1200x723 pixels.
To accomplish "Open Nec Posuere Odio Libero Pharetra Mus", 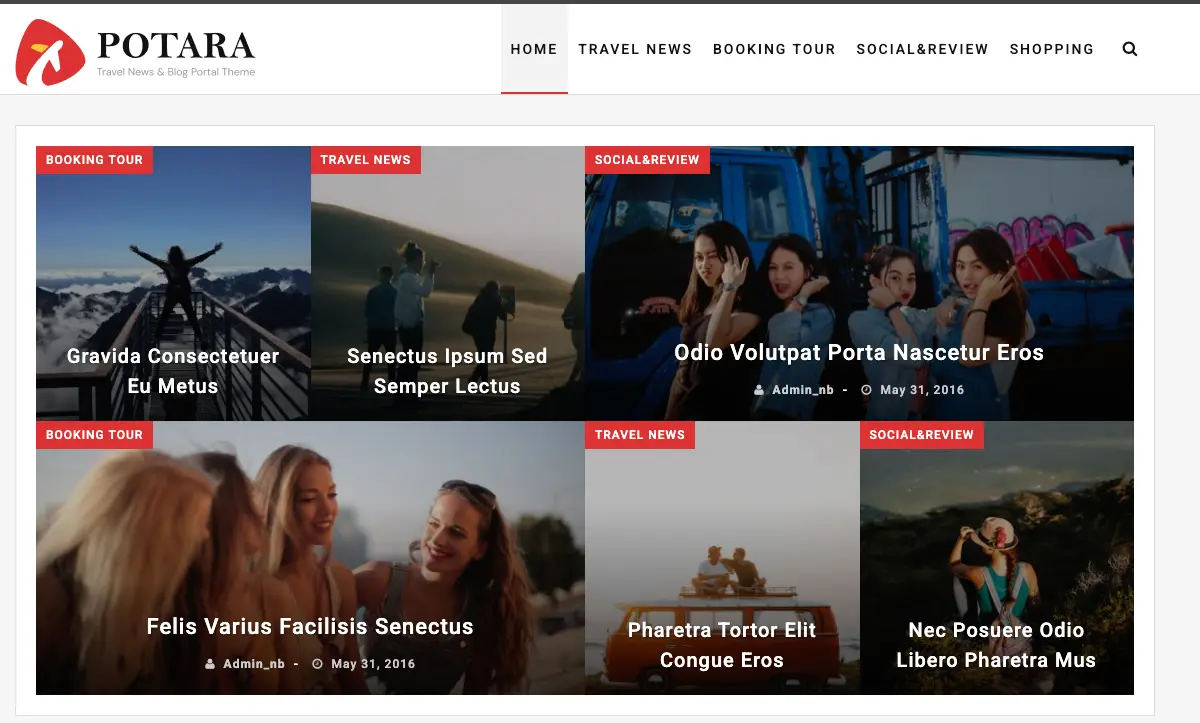I will (x=996, y=645).
